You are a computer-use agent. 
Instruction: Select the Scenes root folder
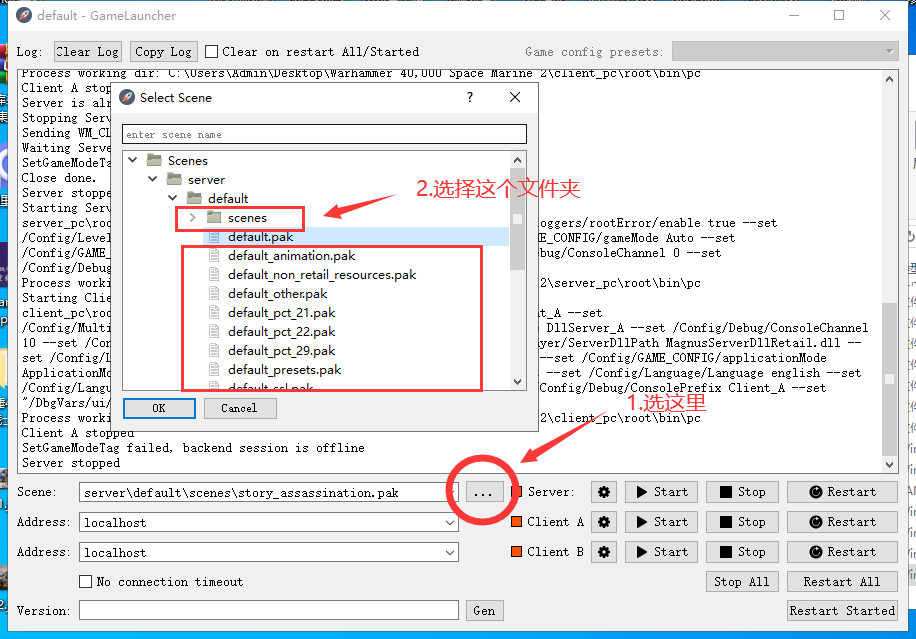pyautogui.click(x=187, y=160)
